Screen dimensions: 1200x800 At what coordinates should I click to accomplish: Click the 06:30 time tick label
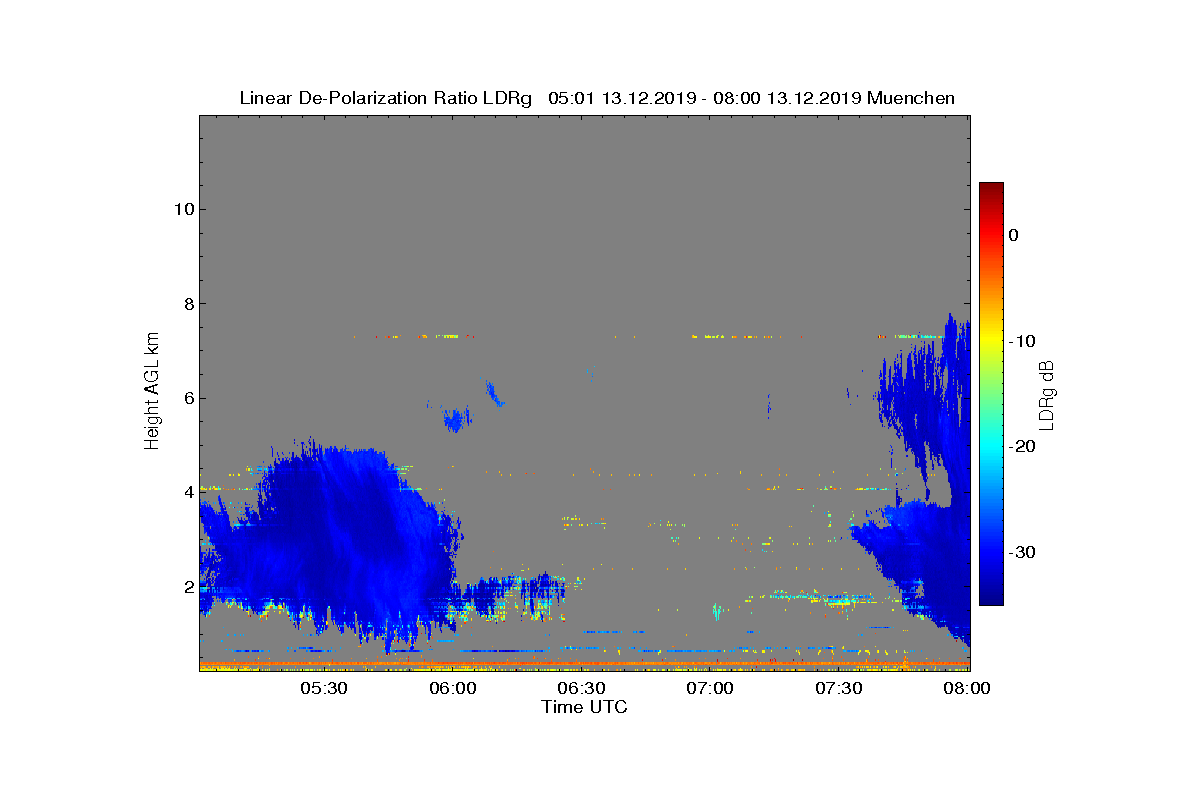click(x=581, y=689)
